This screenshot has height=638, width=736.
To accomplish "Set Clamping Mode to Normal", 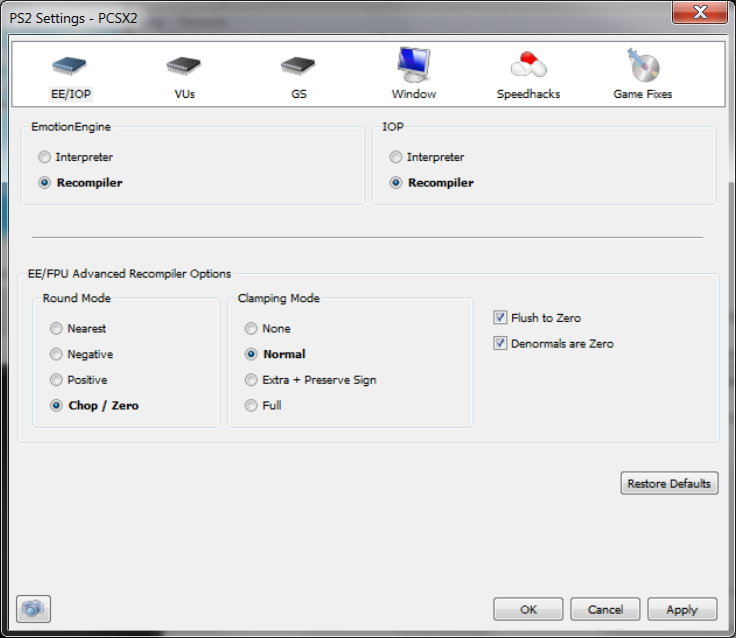I will (251, 354).
